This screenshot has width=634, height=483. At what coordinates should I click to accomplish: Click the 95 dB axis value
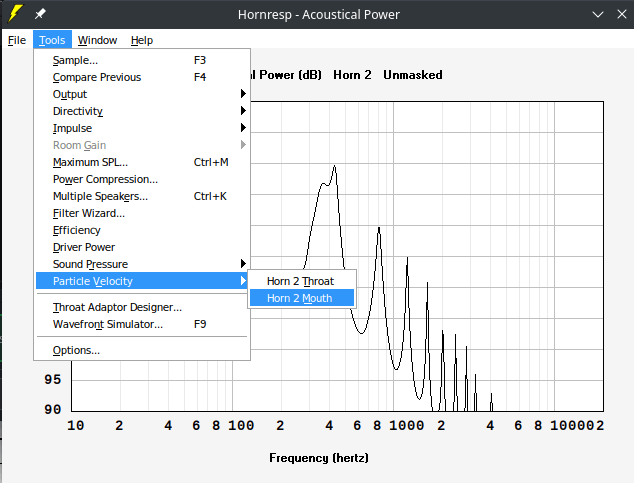(x=53, y=380)
